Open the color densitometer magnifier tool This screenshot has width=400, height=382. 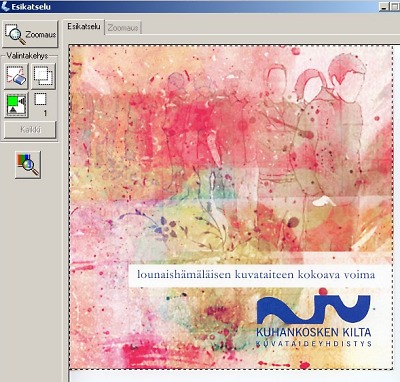pyautogui.click(x=28, y=165)
